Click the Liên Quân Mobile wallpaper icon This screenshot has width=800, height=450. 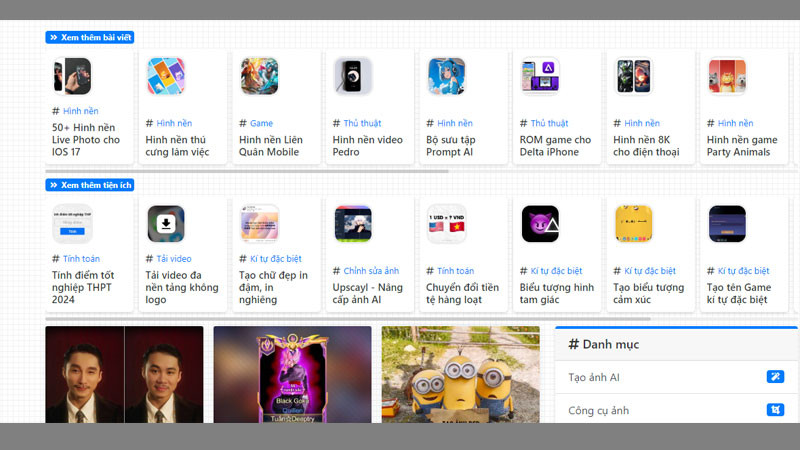coord(259,76)
